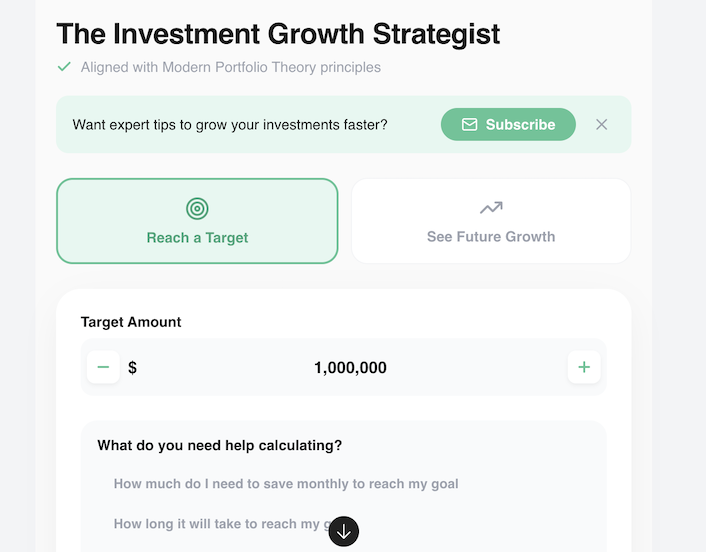Click the bullseye target icon
The image size is (706, 552).
pos(197,208)
